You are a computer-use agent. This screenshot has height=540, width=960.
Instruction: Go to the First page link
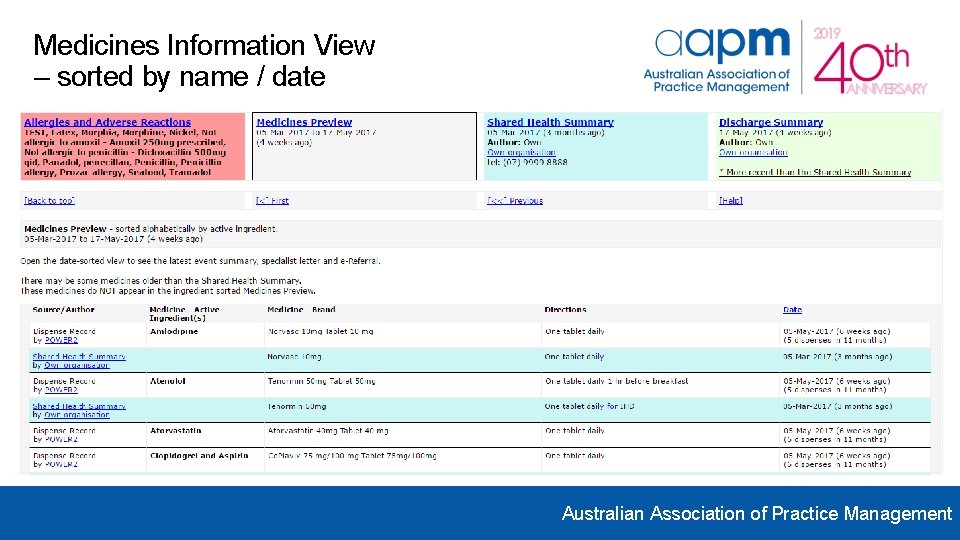point(272,200)
